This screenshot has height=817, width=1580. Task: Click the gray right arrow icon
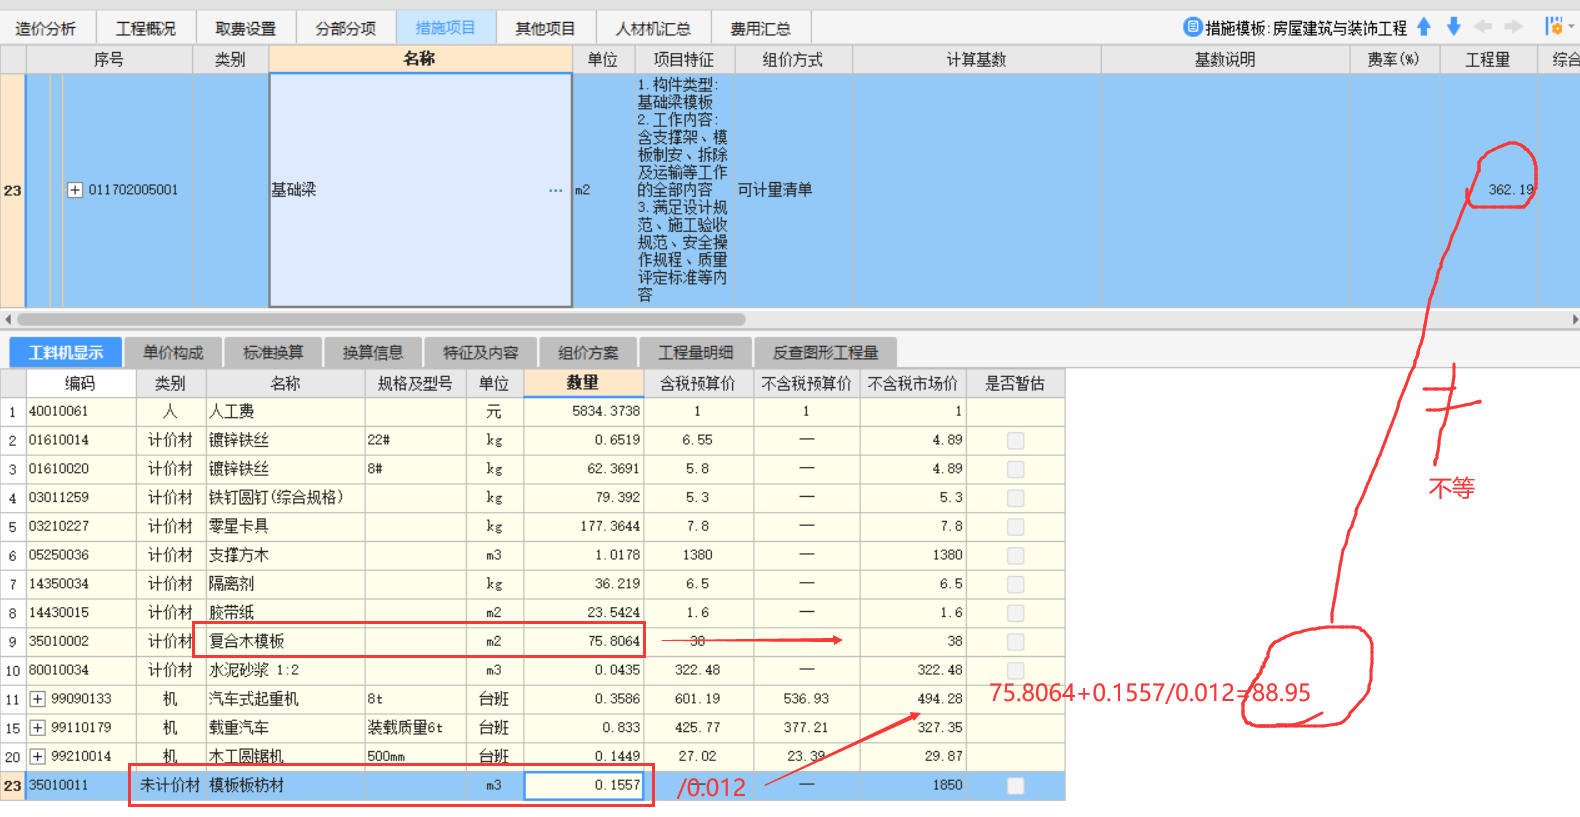(1513, 27)
